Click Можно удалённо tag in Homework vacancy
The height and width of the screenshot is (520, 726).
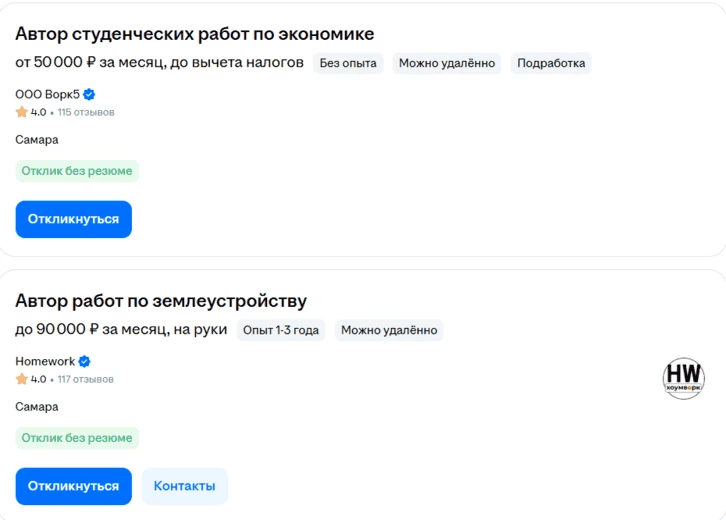pos(389,330)
